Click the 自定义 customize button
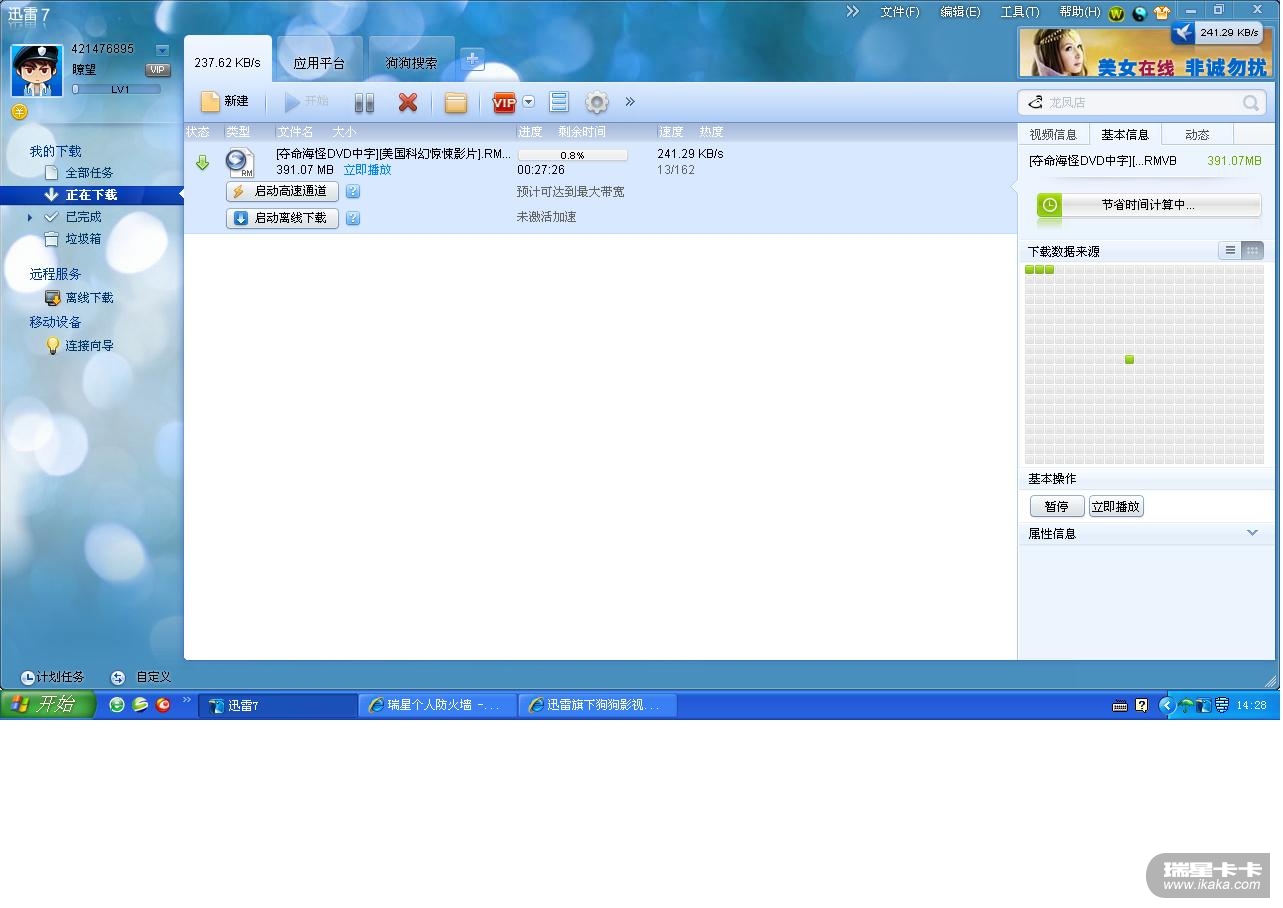The height and width of the screenshot is (908, 1283). (141, 677)
